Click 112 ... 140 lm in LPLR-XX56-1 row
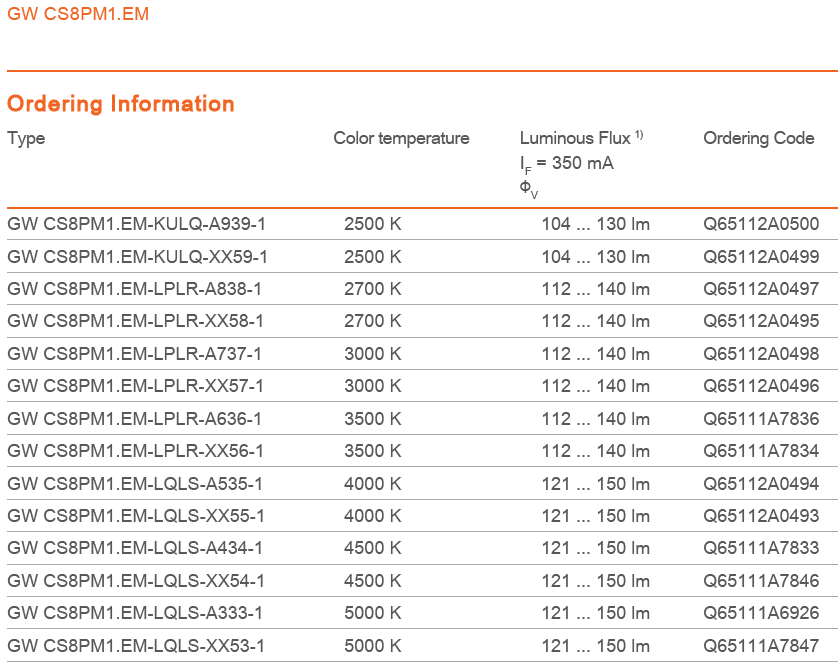Viewport: 838px width, 669px height. coord(596,451)
